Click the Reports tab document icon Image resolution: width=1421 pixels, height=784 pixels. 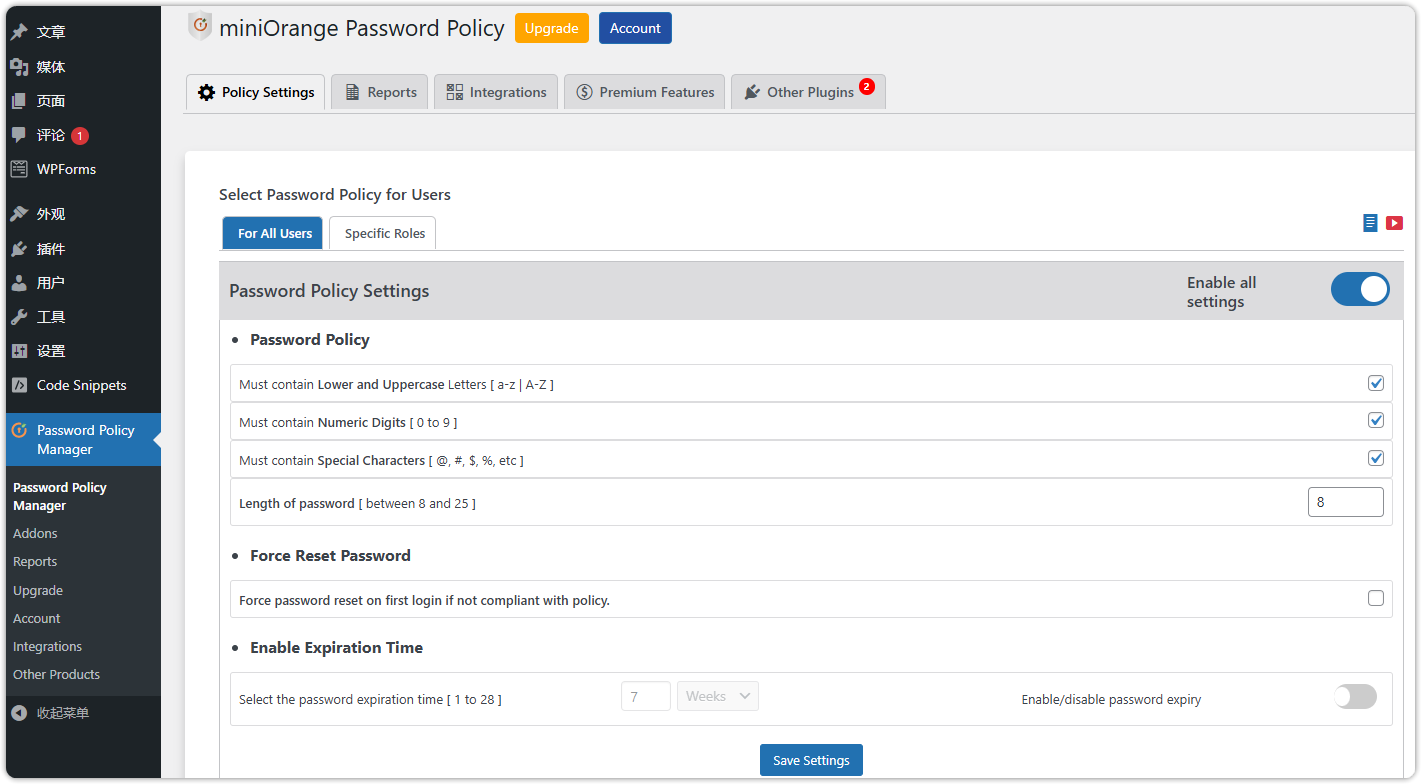pos(352,92)
